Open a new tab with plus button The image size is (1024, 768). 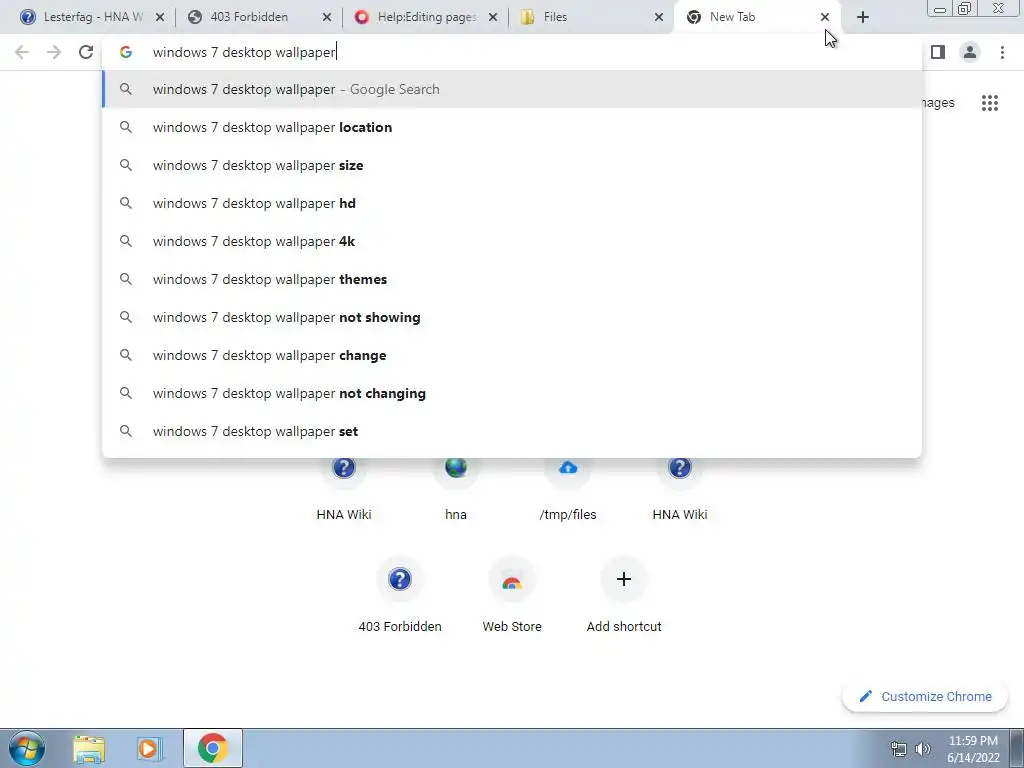[x=863, y=17]
